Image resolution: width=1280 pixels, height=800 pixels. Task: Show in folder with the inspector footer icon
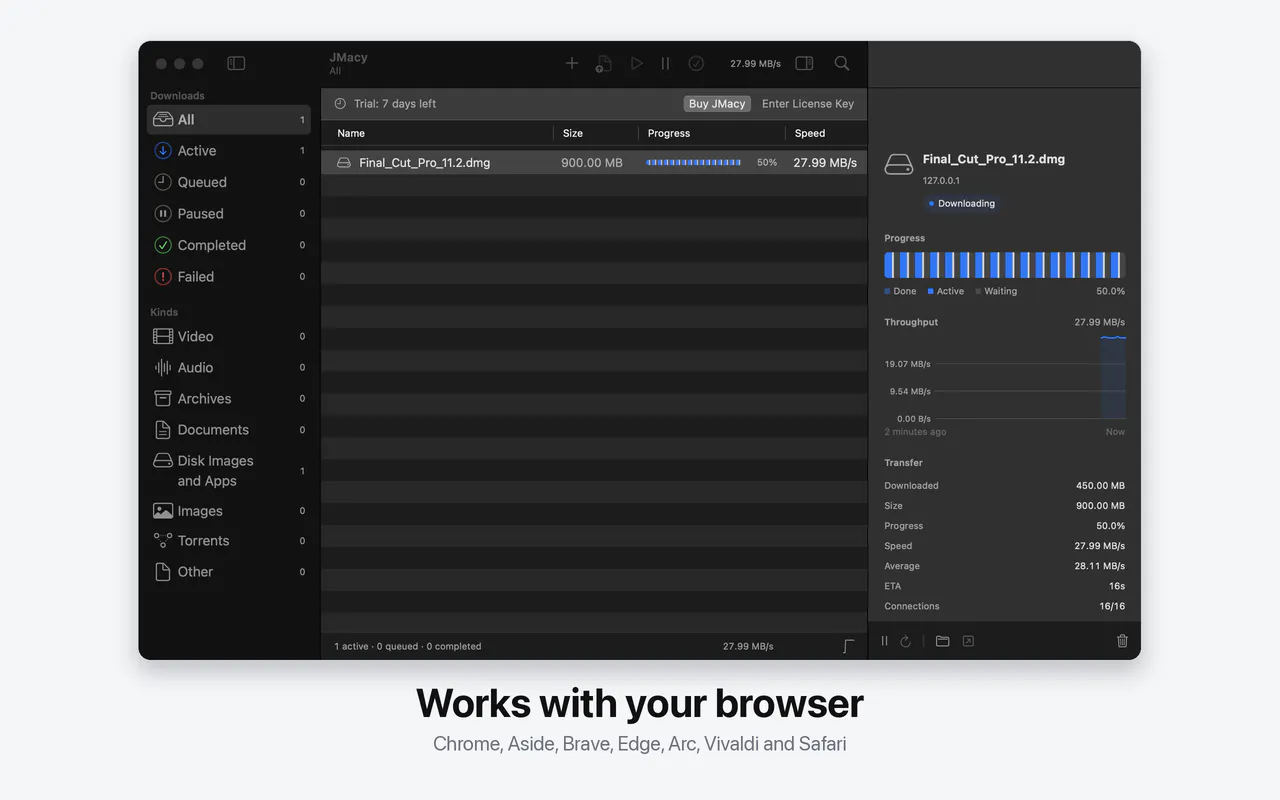(942, 641)
